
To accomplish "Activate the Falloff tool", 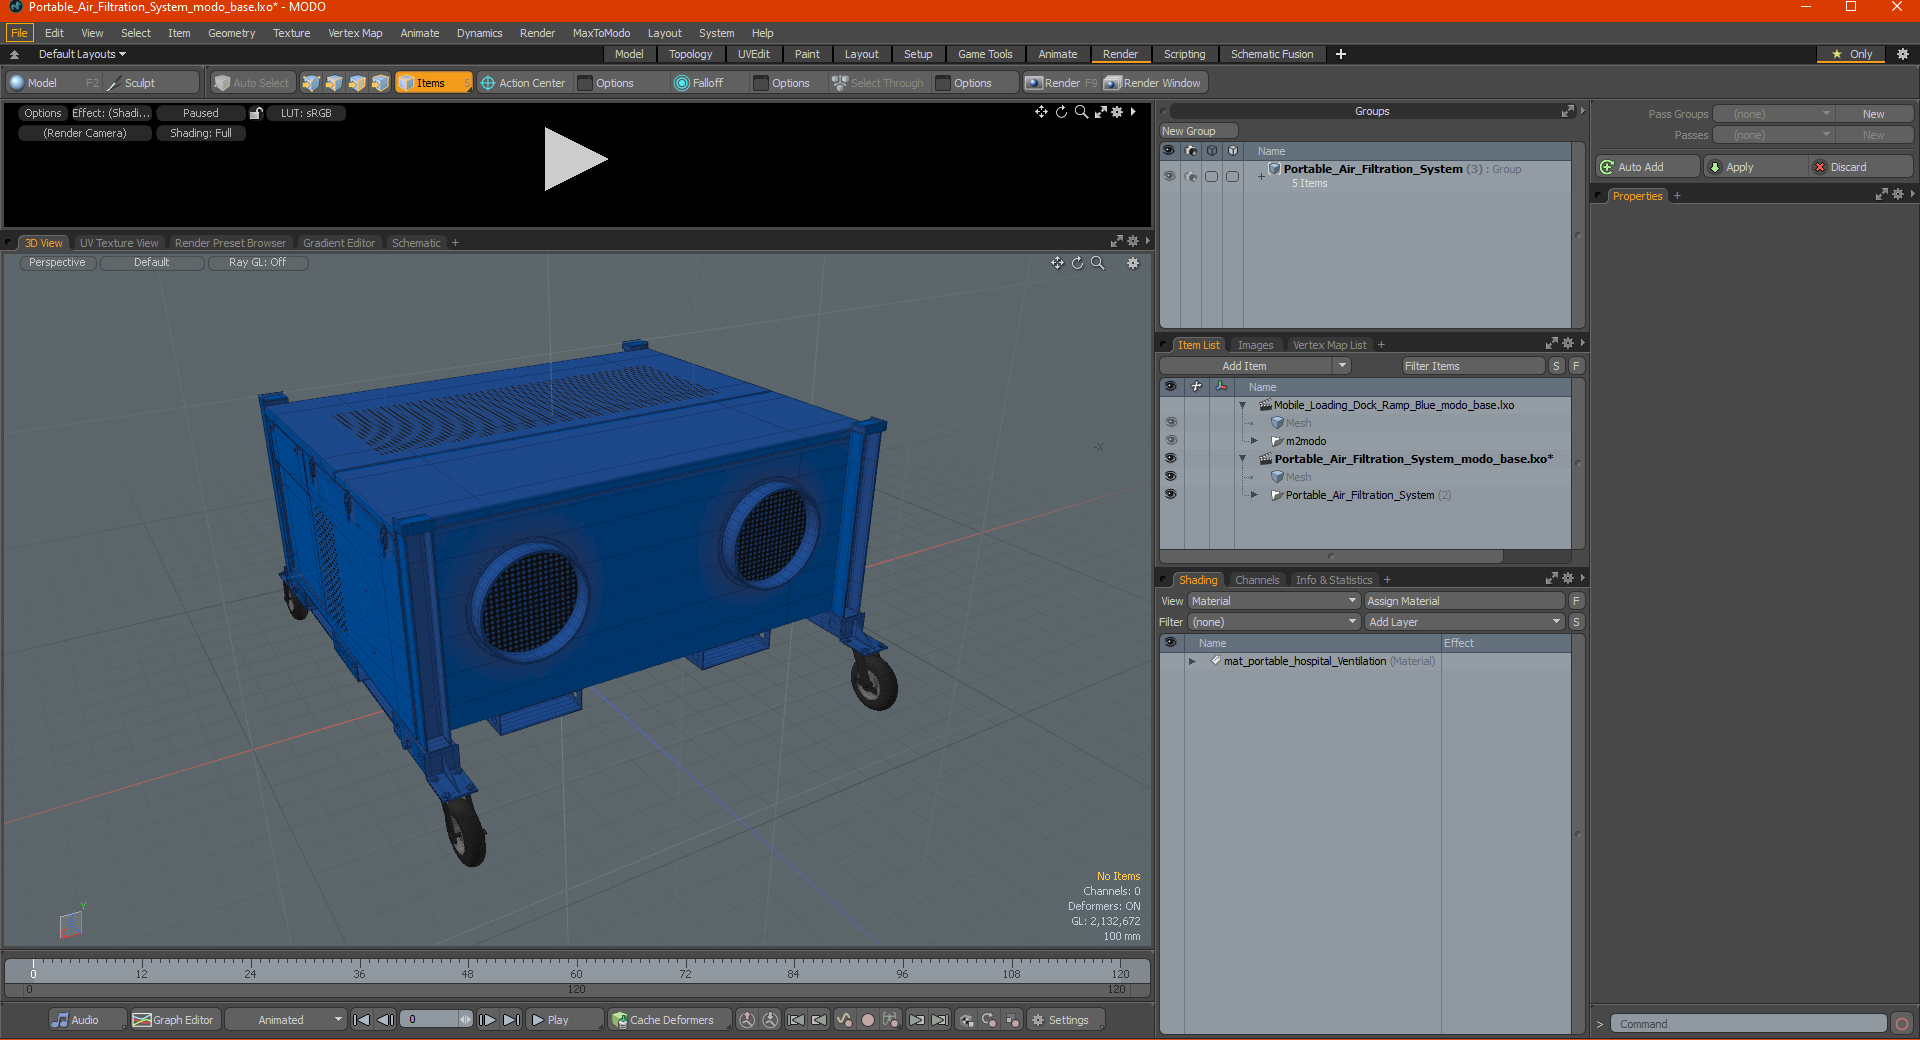I will [699, 83].
